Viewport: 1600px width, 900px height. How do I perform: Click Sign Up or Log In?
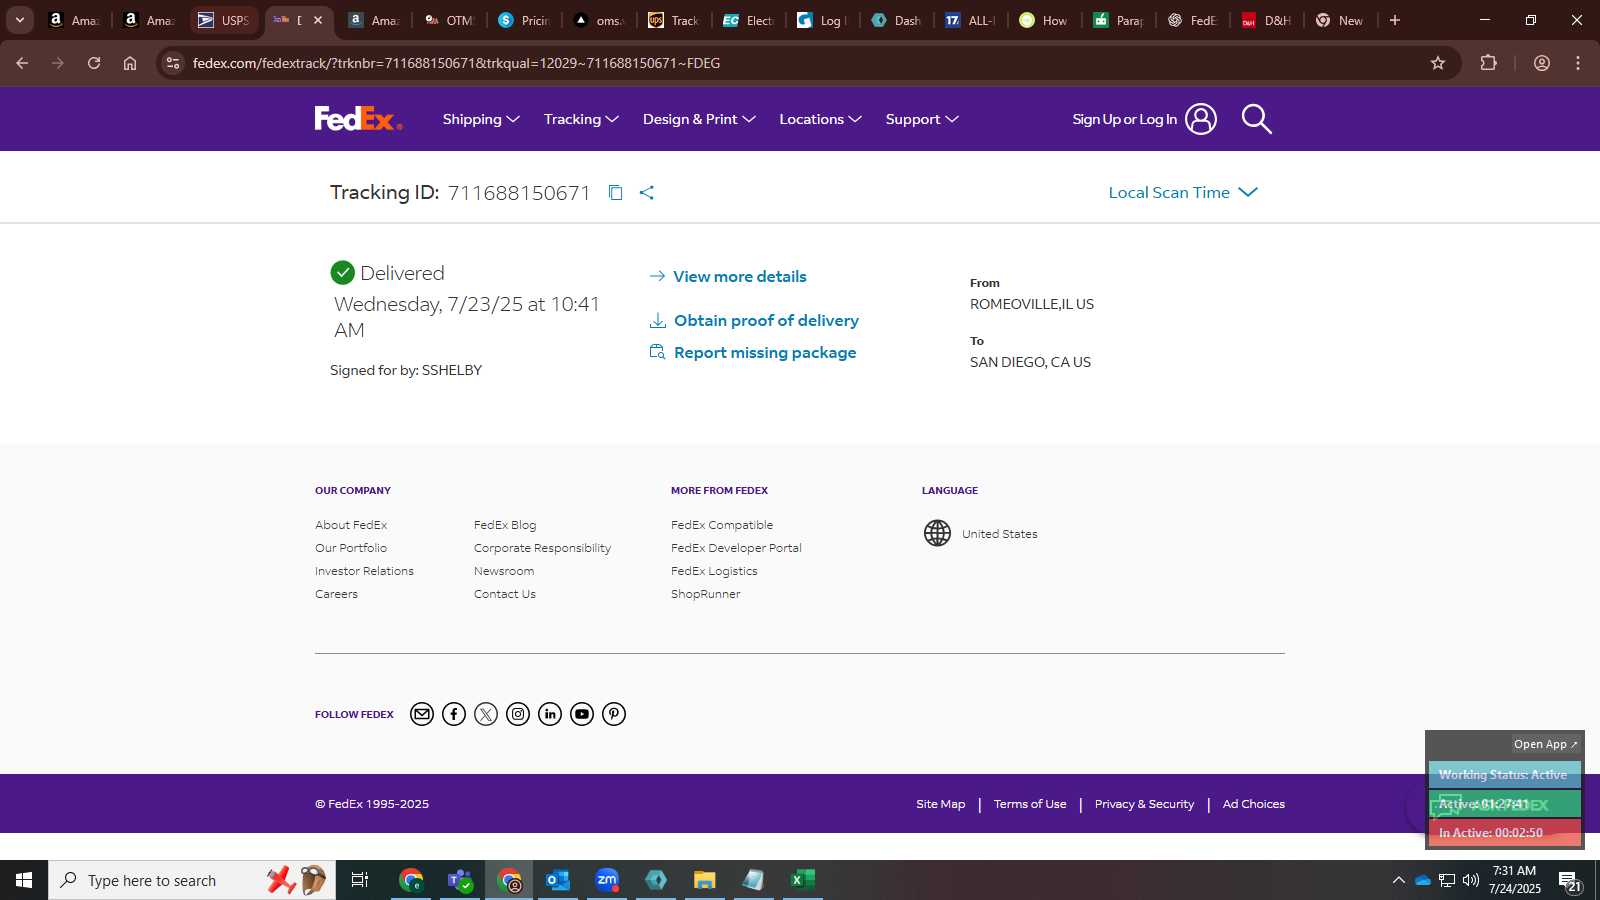(x=1125, y=119)
